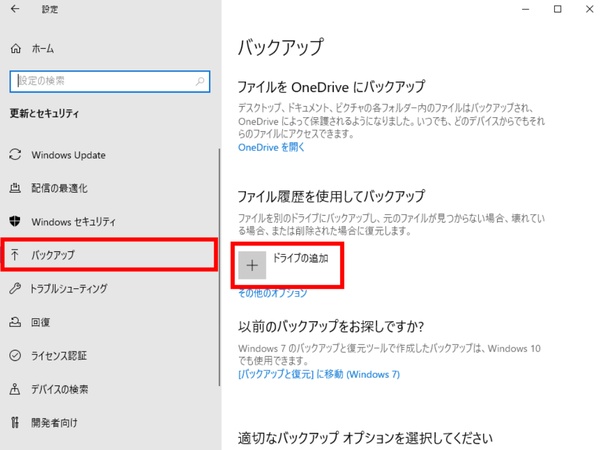Screen dimensions: 603x450
Task: Click the トラブルシューティング wrench icon
Action: click(15, 288)
